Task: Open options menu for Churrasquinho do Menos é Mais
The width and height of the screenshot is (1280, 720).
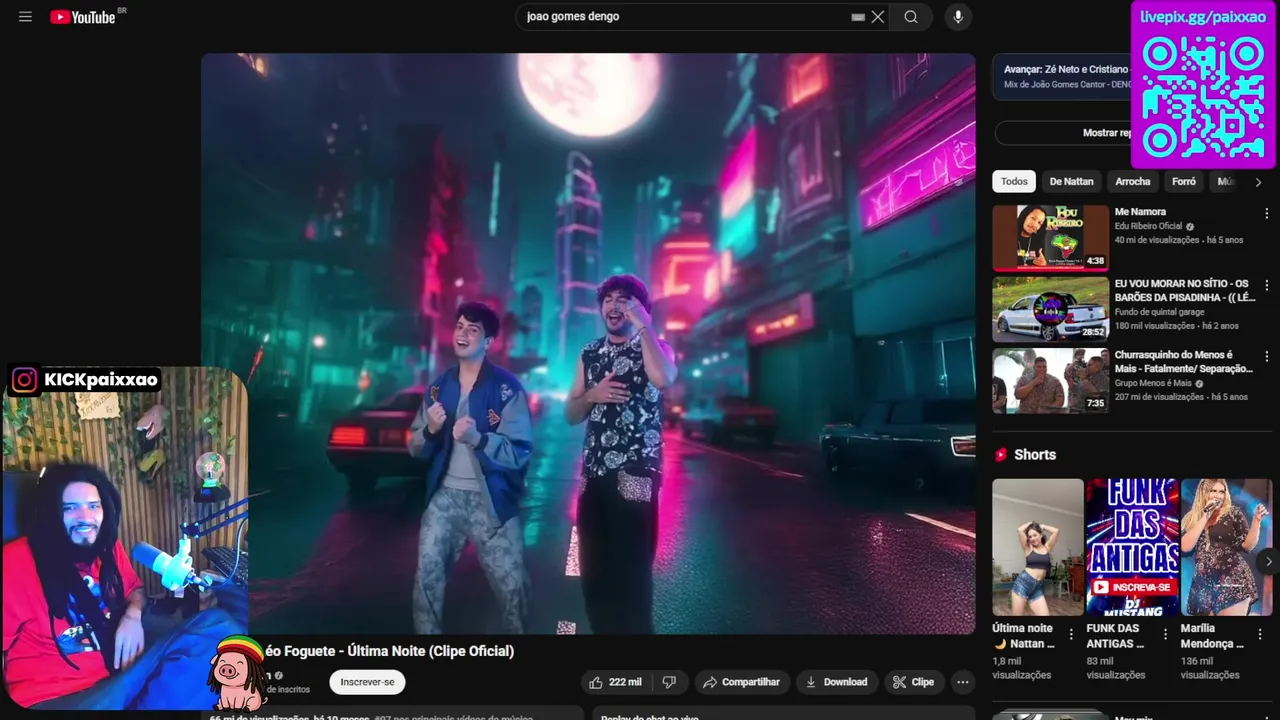Action: tap(1267, 357)
